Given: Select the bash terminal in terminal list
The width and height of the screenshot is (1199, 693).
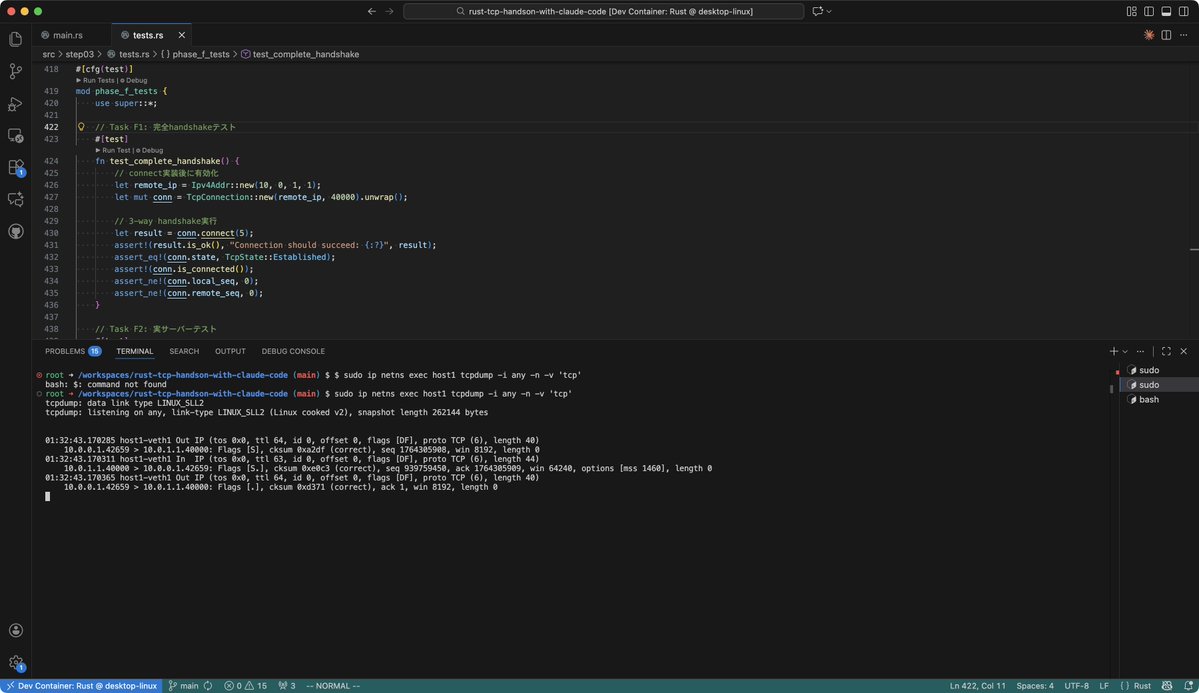Looking at the screenshot, I should coord(1147,398).
